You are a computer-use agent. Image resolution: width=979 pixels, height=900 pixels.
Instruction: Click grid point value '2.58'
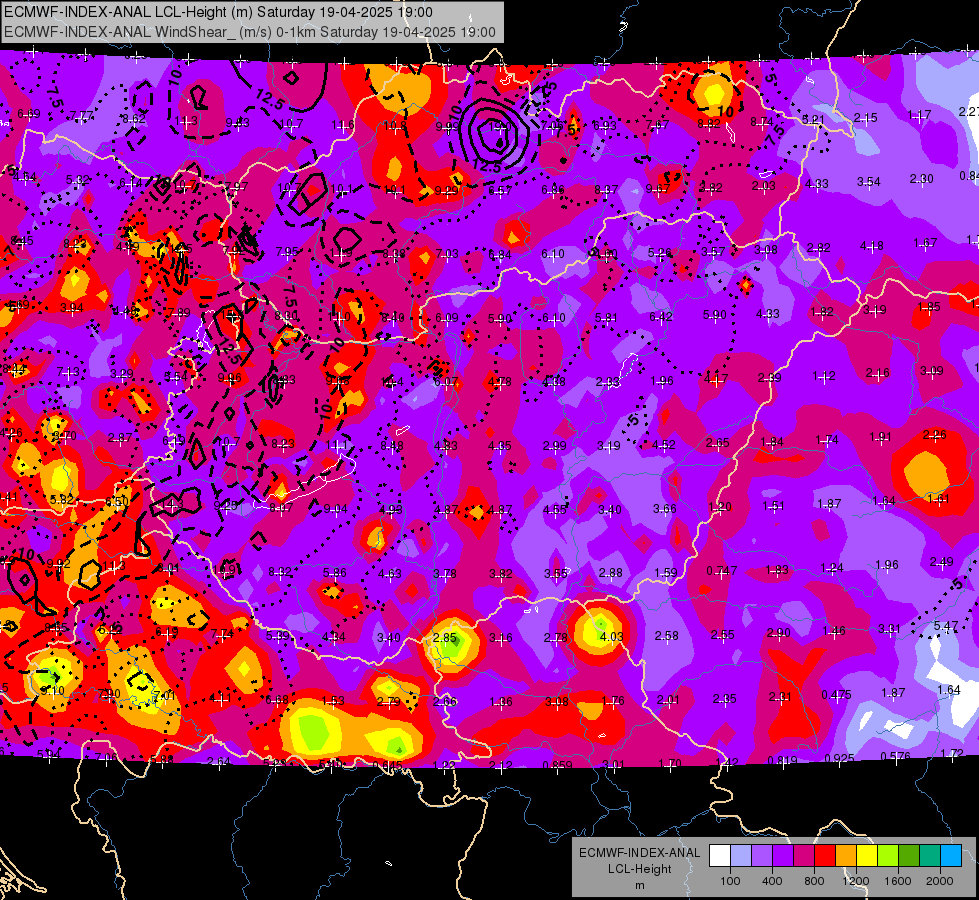point(666,635)
